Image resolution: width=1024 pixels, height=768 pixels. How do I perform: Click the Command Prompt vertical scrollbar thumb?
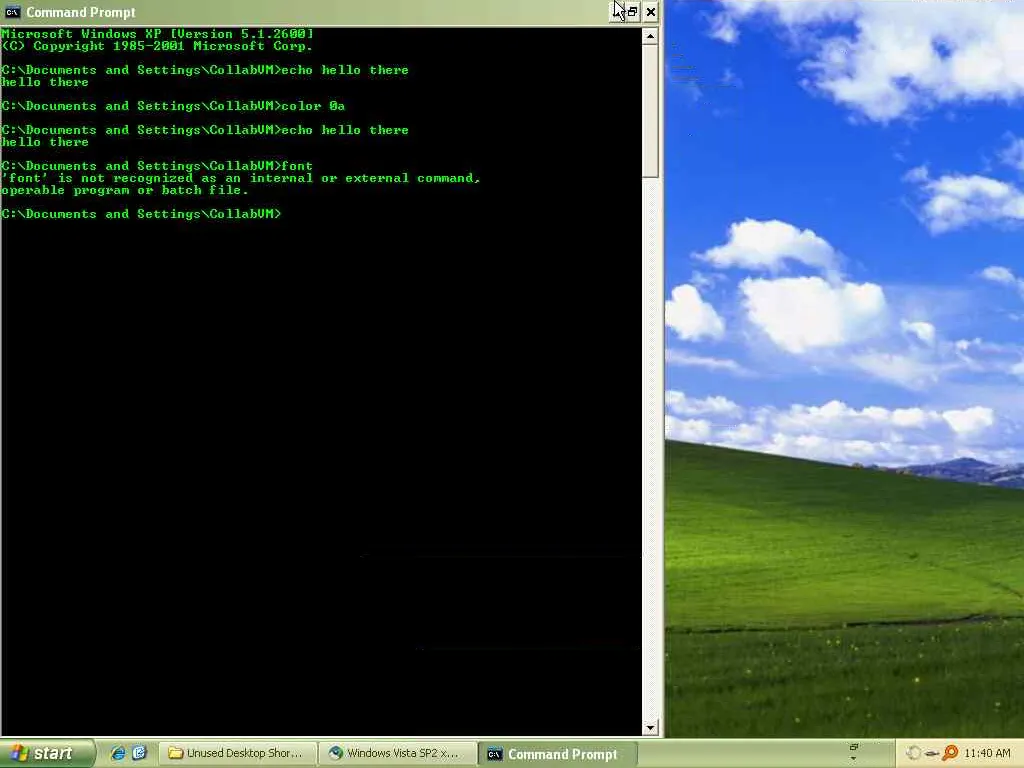(x=650, y=111)
